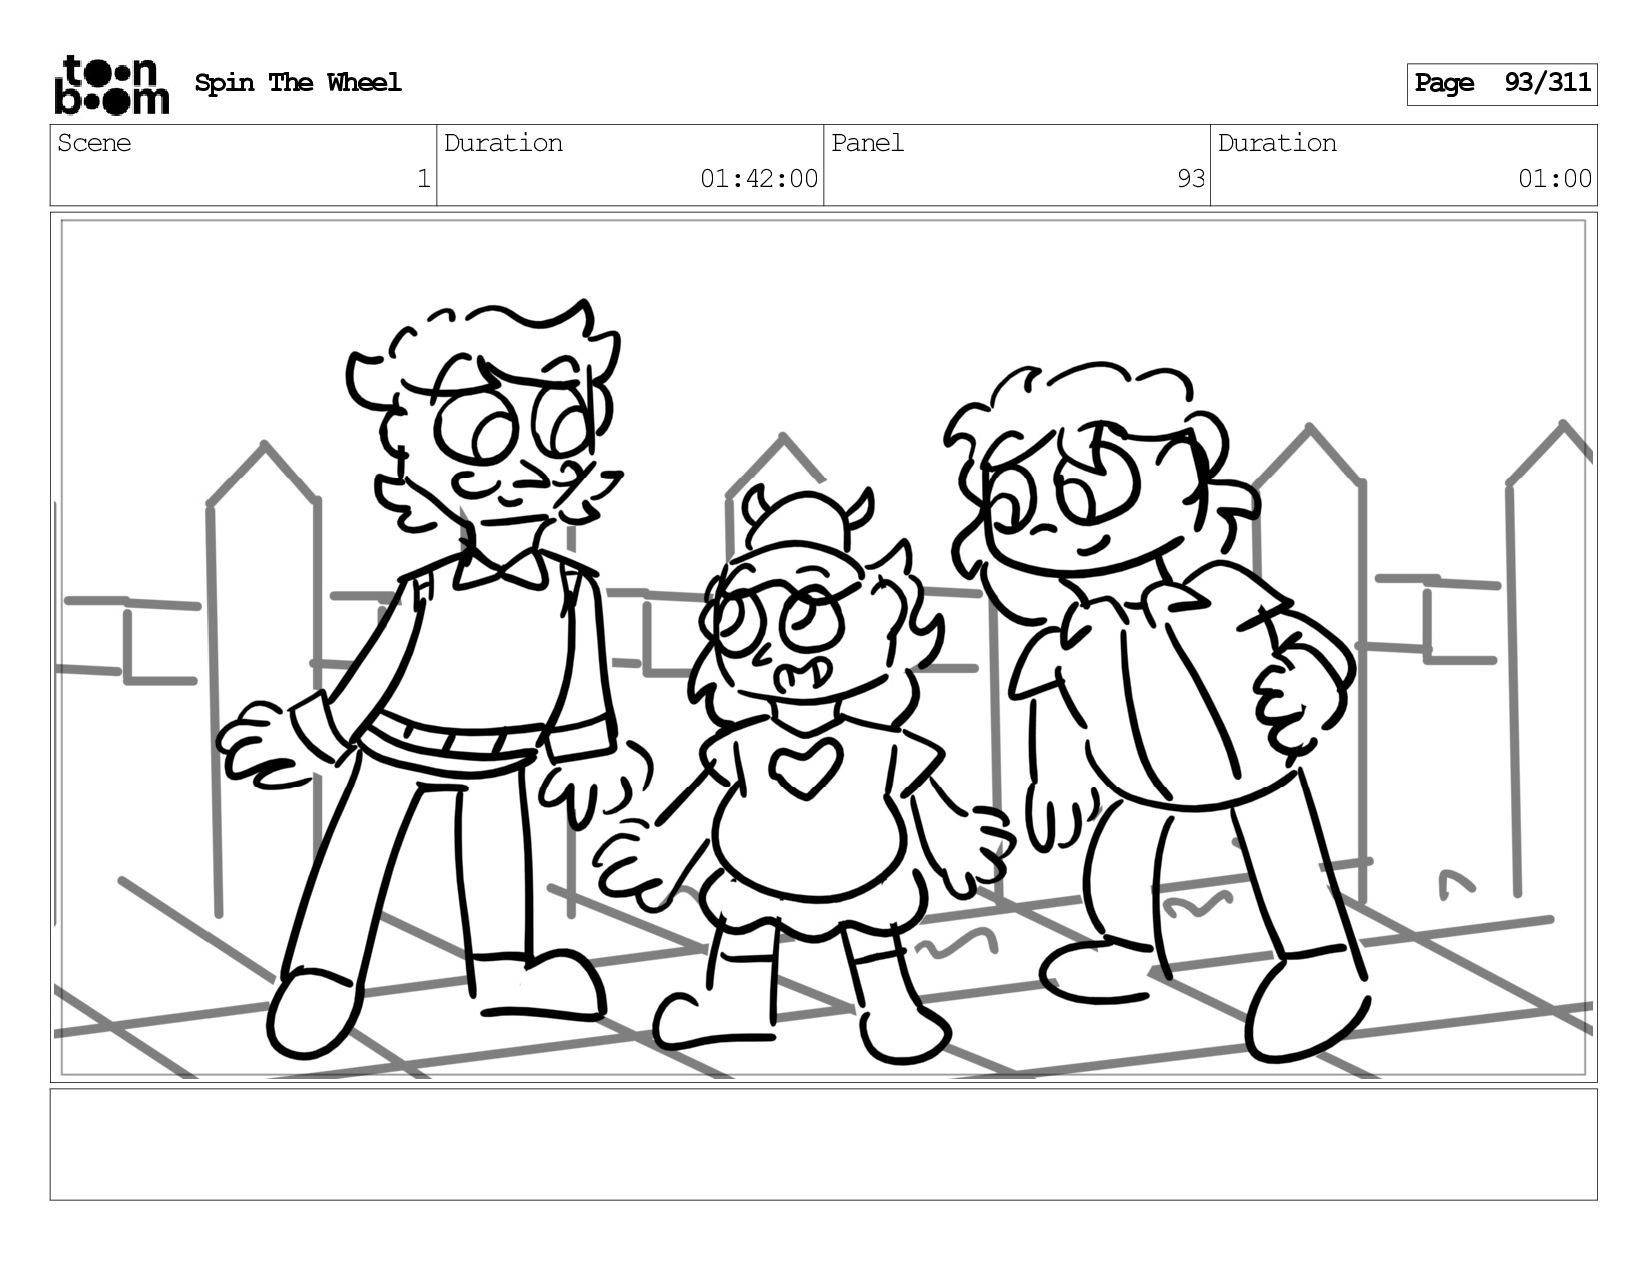This screenshot has width=1650, height=1275.
Task: Click the panel number '93' value
Action: (x=1190, y=179)
